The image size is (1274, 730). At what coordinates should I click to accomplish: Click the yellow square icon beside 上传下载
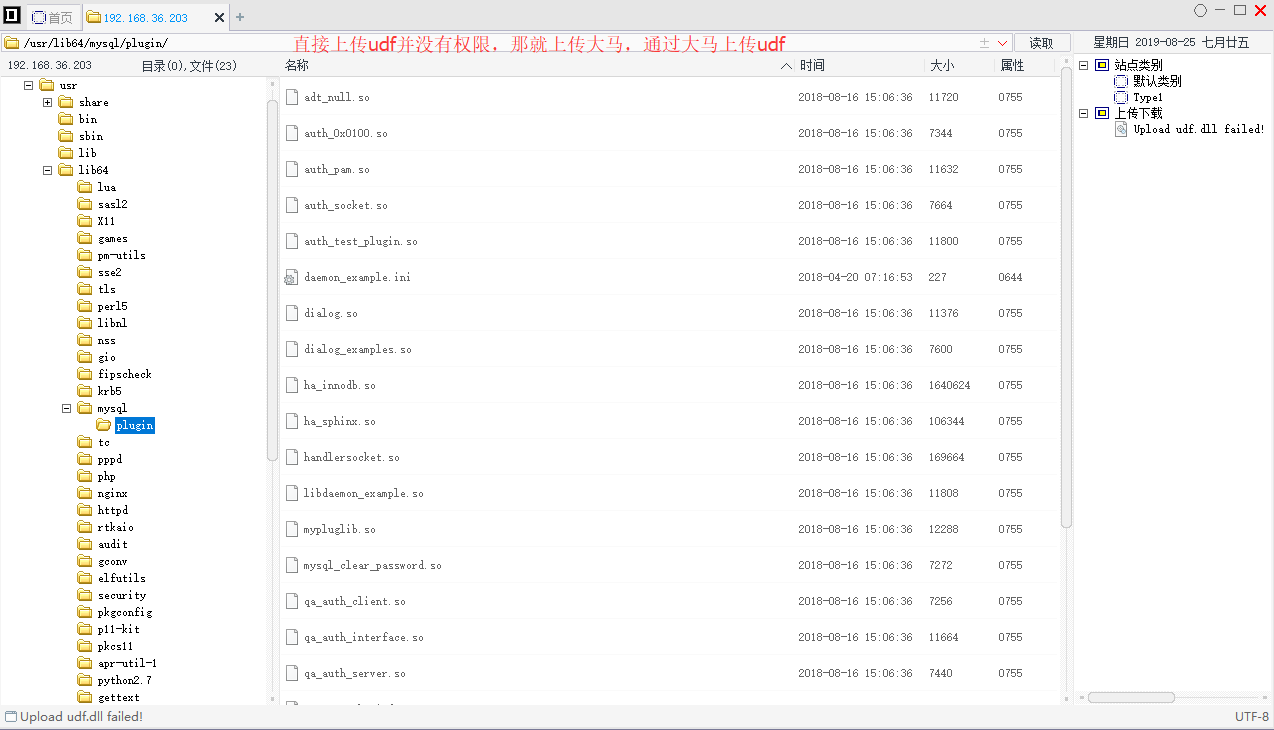coord(1102,113)
